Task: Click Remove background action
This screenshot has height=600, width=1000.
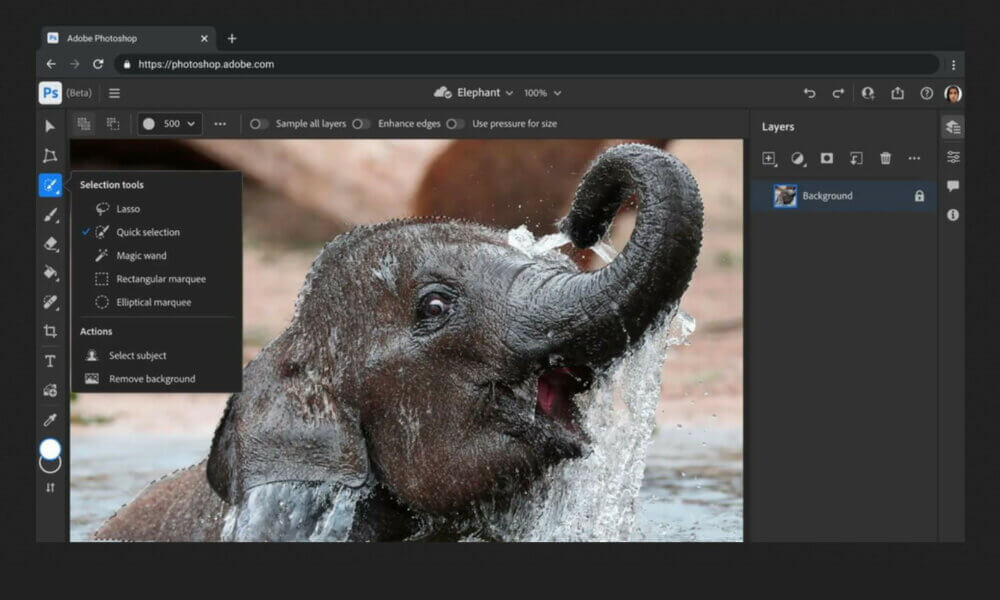Action: point(151,379)
